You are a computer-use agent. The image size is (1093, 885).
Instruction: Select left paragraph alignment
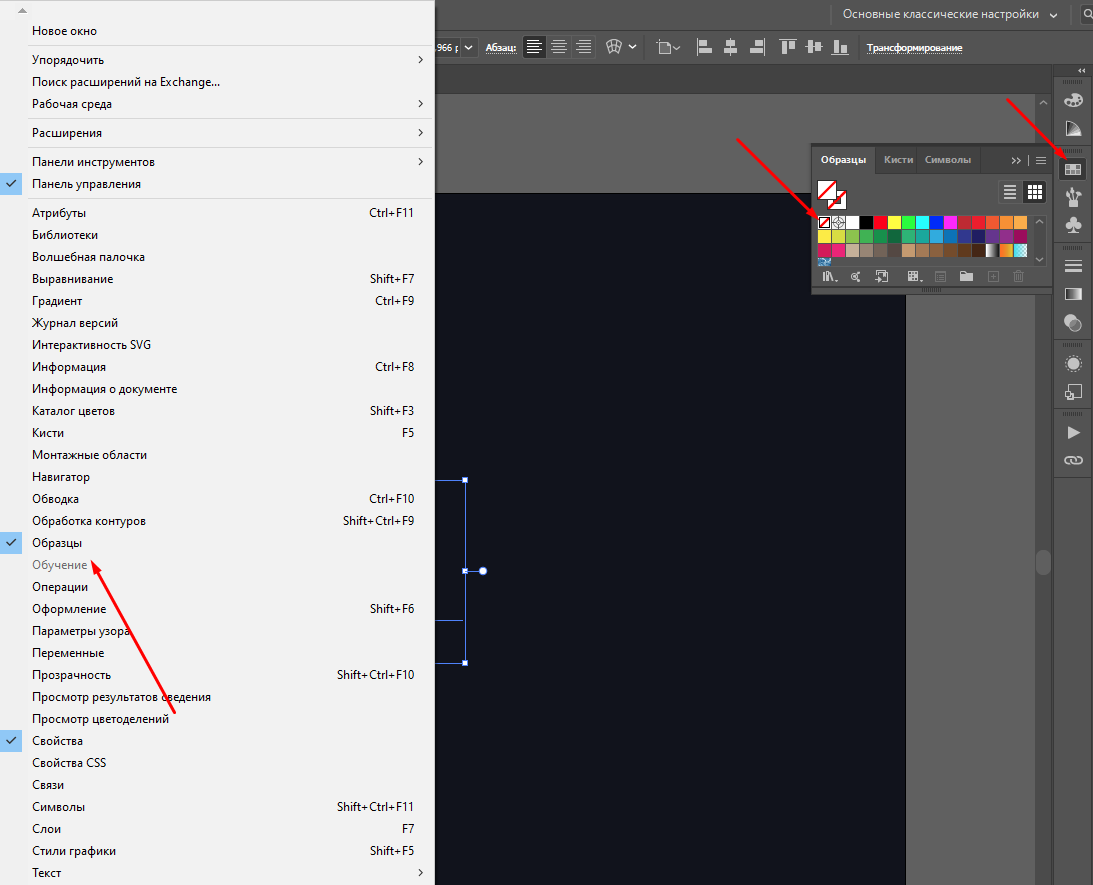pos(534,47)
